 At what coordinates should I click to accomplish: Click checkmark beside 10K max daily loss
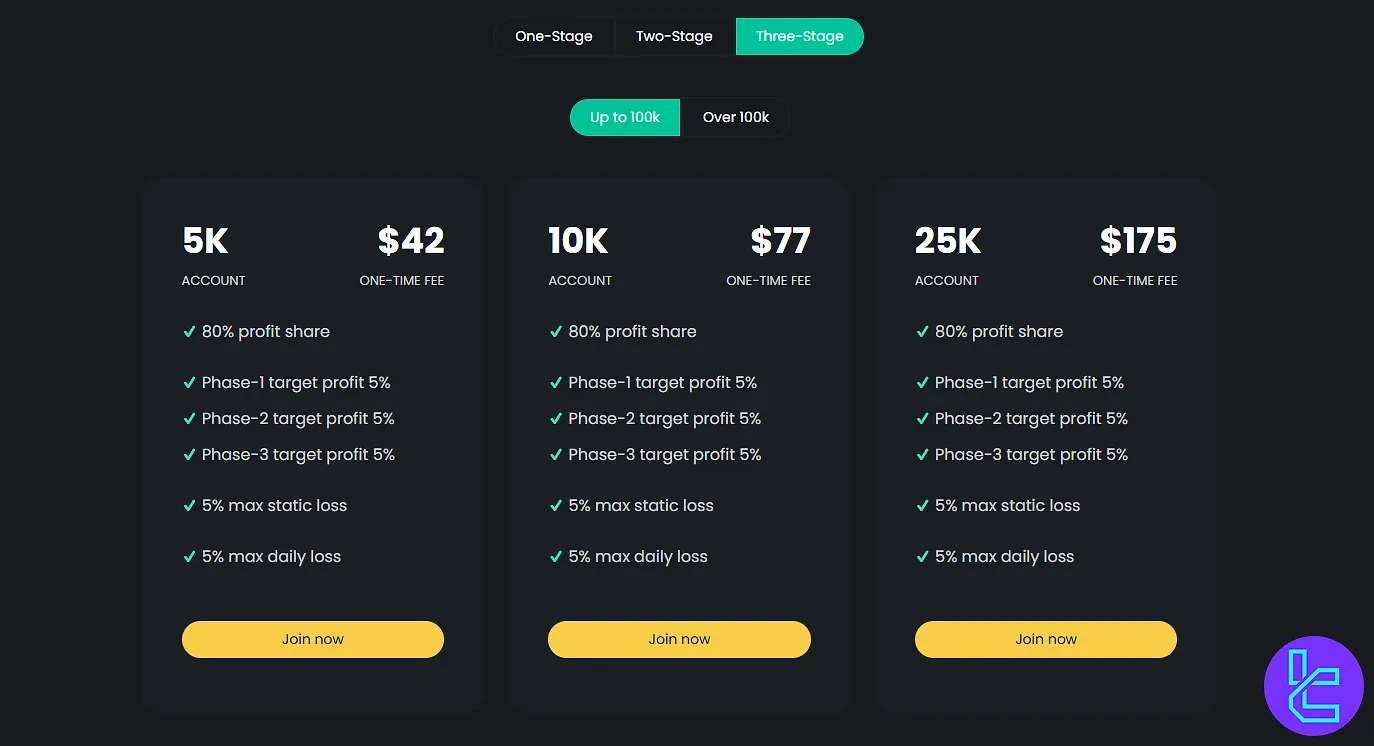(x=556, y=556)
